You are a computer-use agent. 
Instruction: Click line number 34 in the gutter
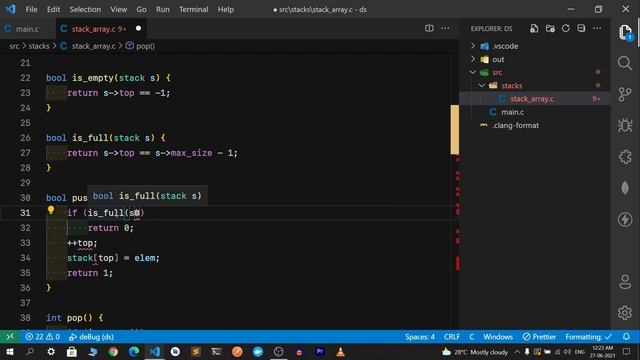(25, 258)
